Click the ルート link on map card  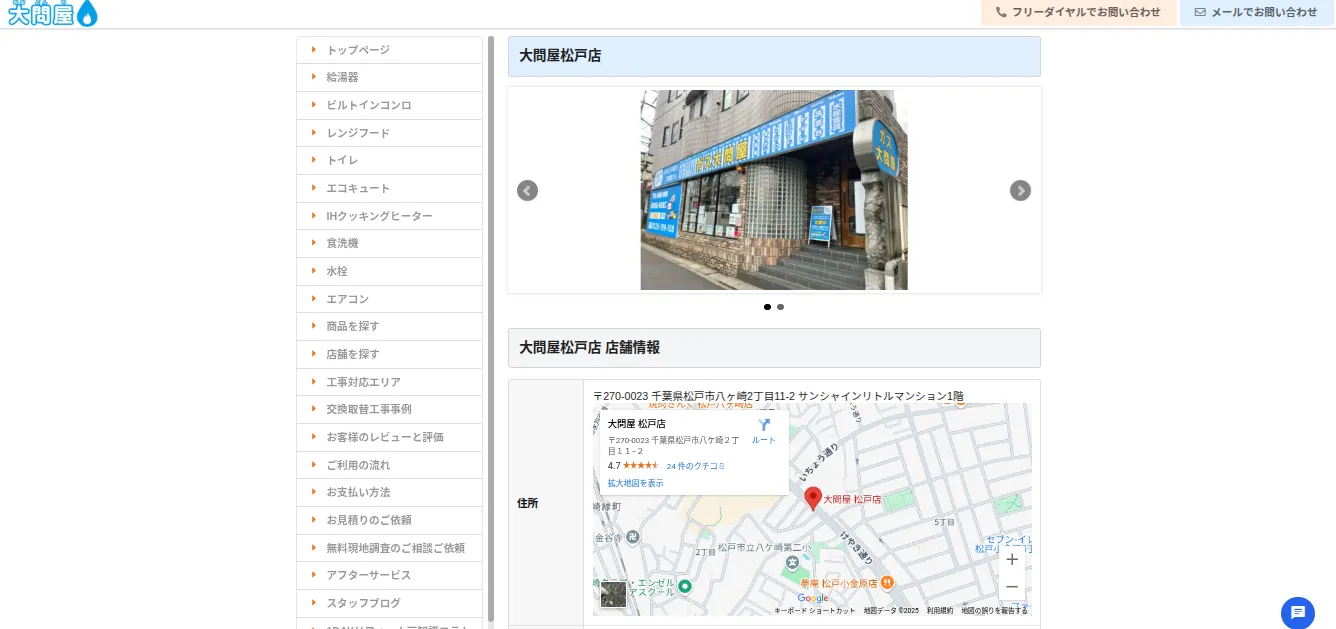[x=764, y=440]
